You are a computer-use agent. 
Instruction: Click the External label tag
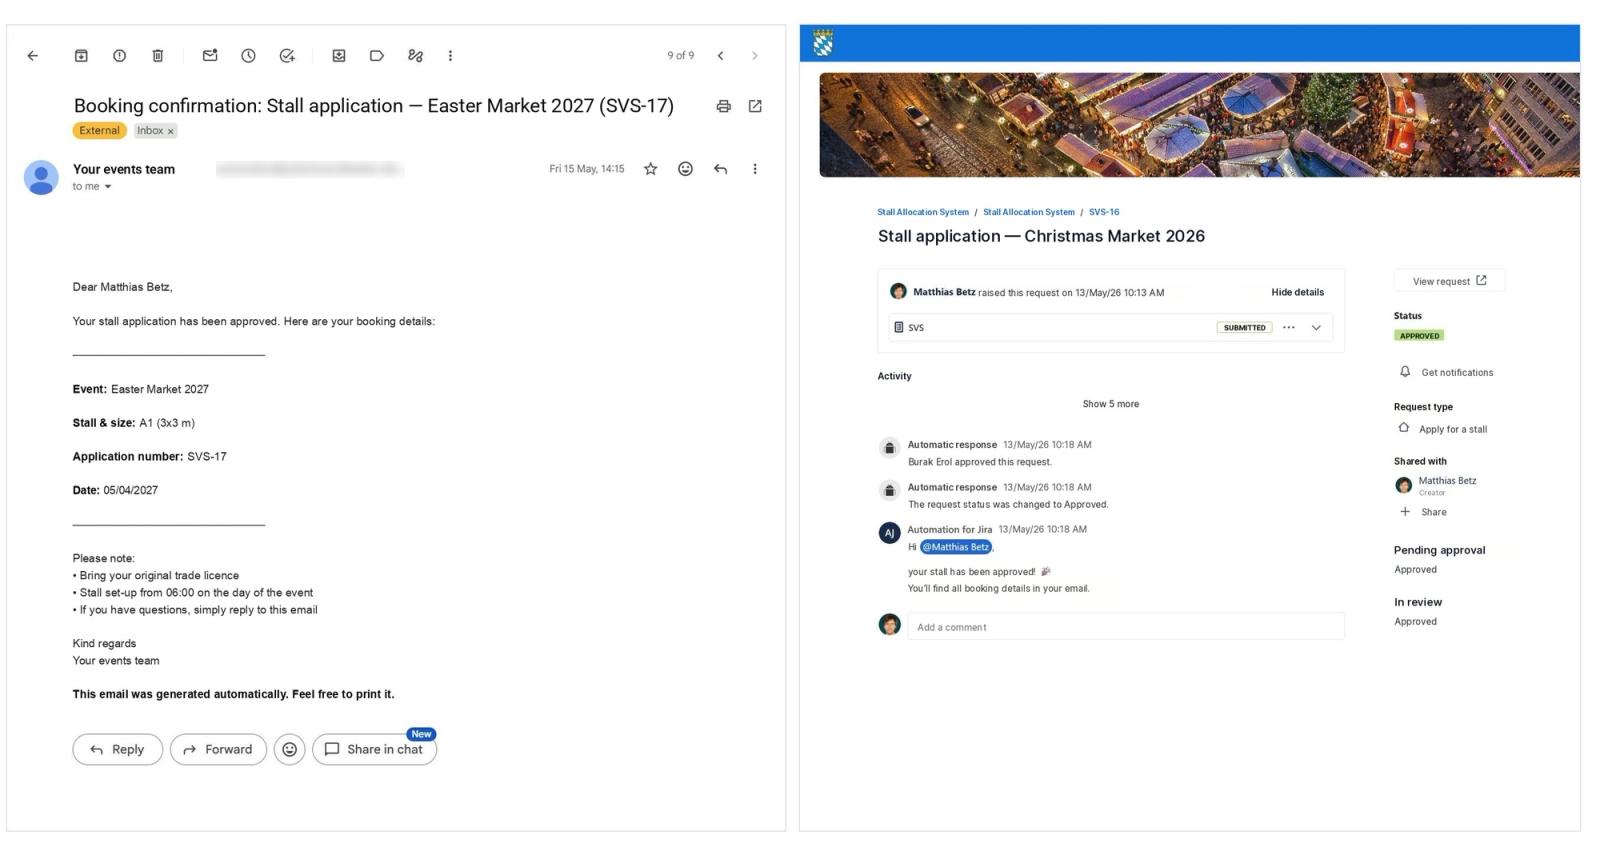click(x=99, y=131)
